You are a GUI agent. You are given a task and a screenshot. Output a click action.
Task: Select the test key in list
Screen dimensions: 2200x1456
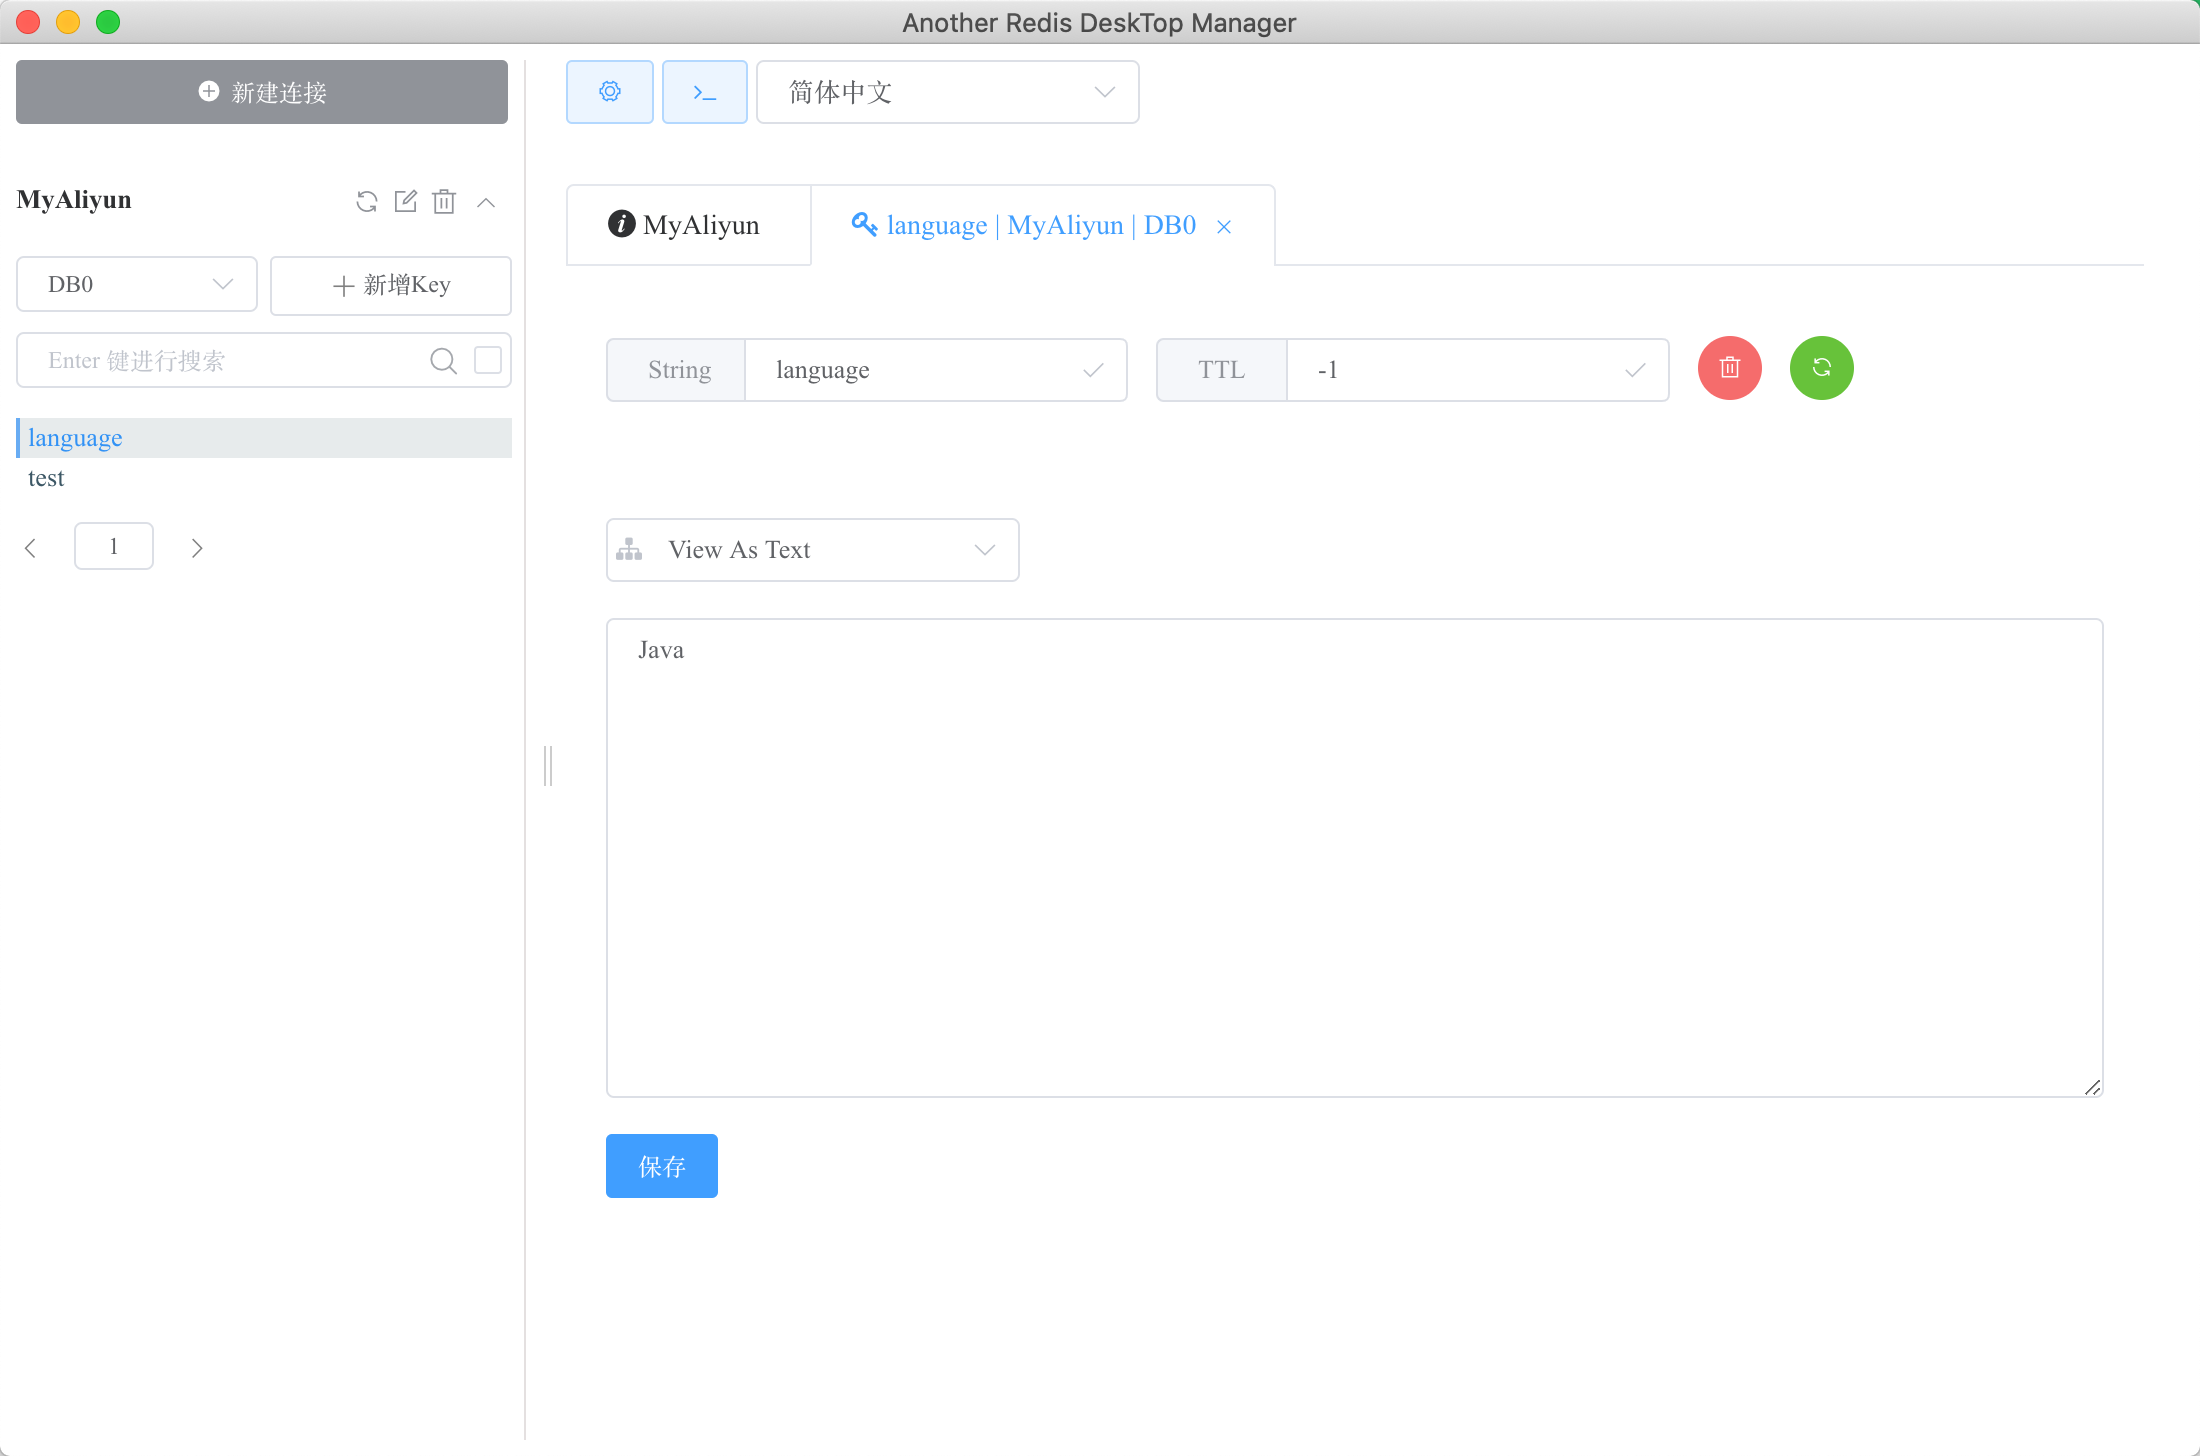(46, 478)
